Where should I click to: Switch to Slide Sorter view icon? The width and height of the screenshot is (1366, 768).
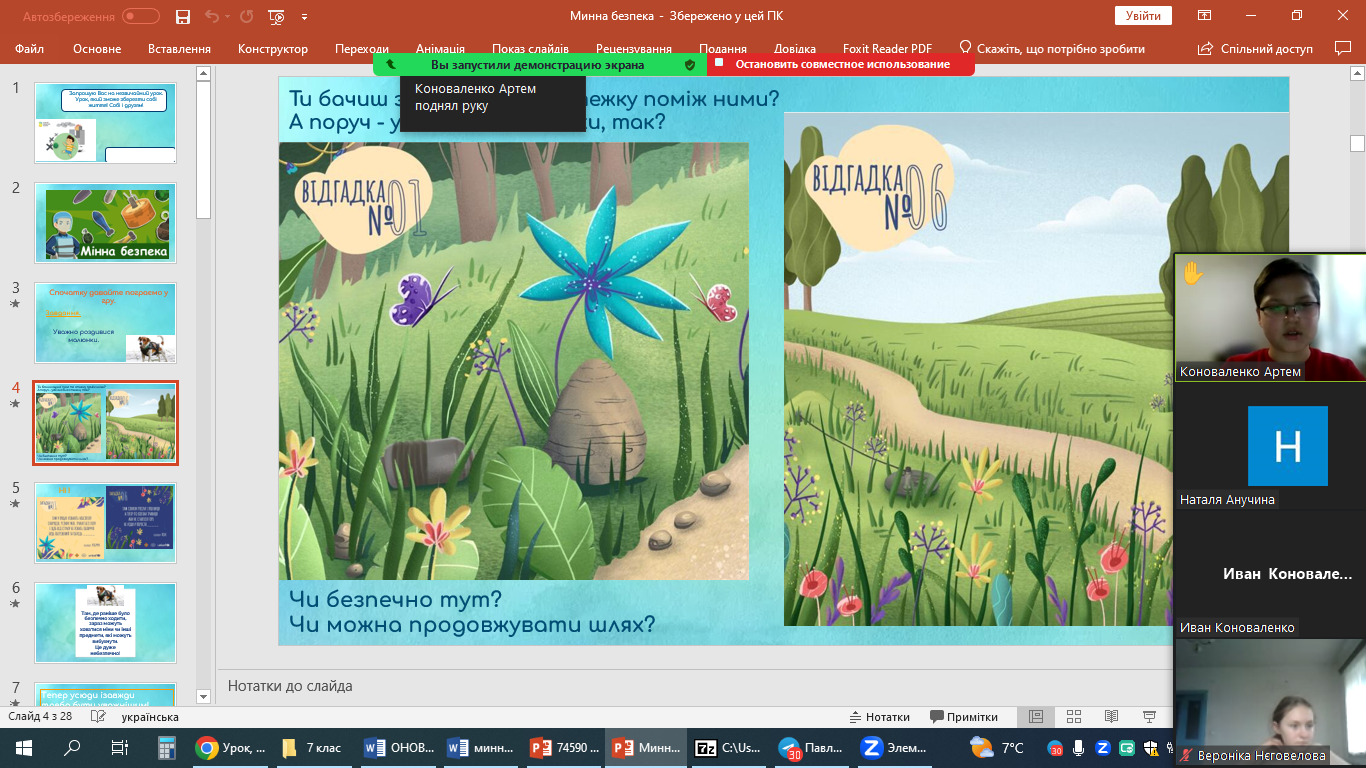click(1073, 717)
